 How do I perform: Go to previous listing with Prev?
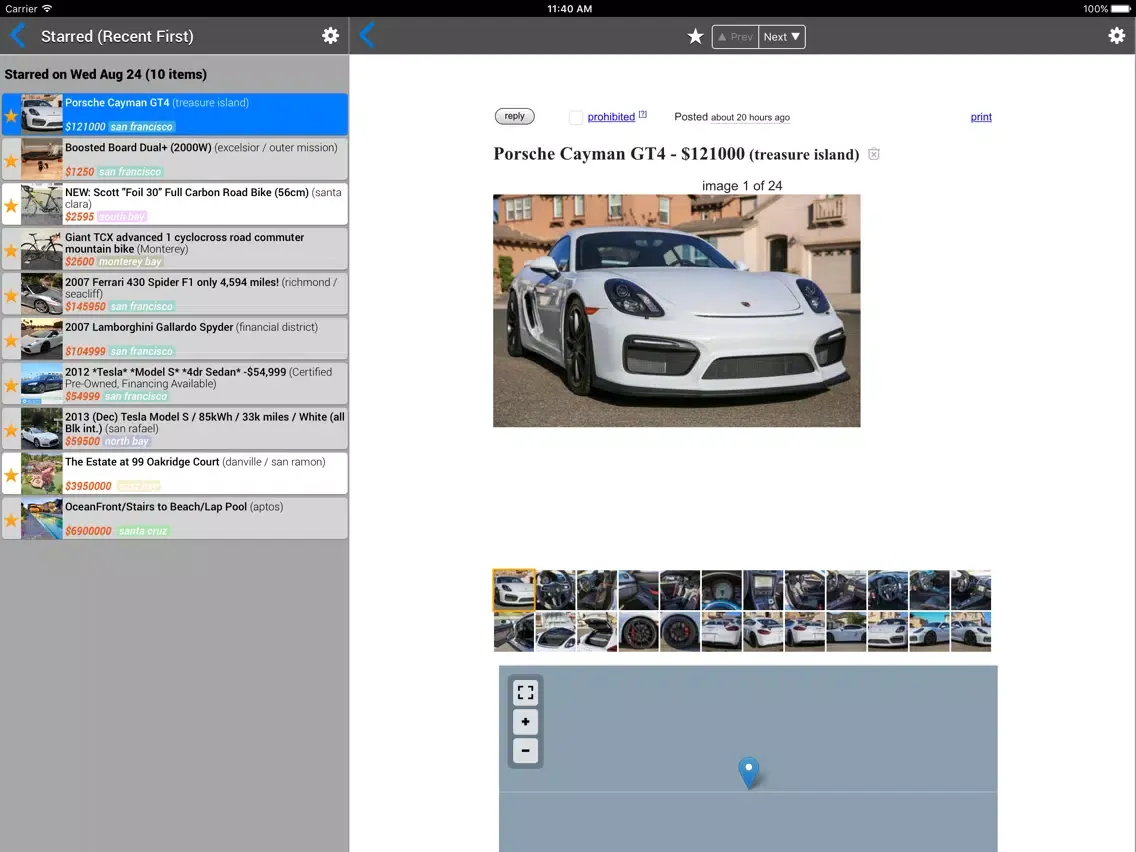click(x=735, y=37)
